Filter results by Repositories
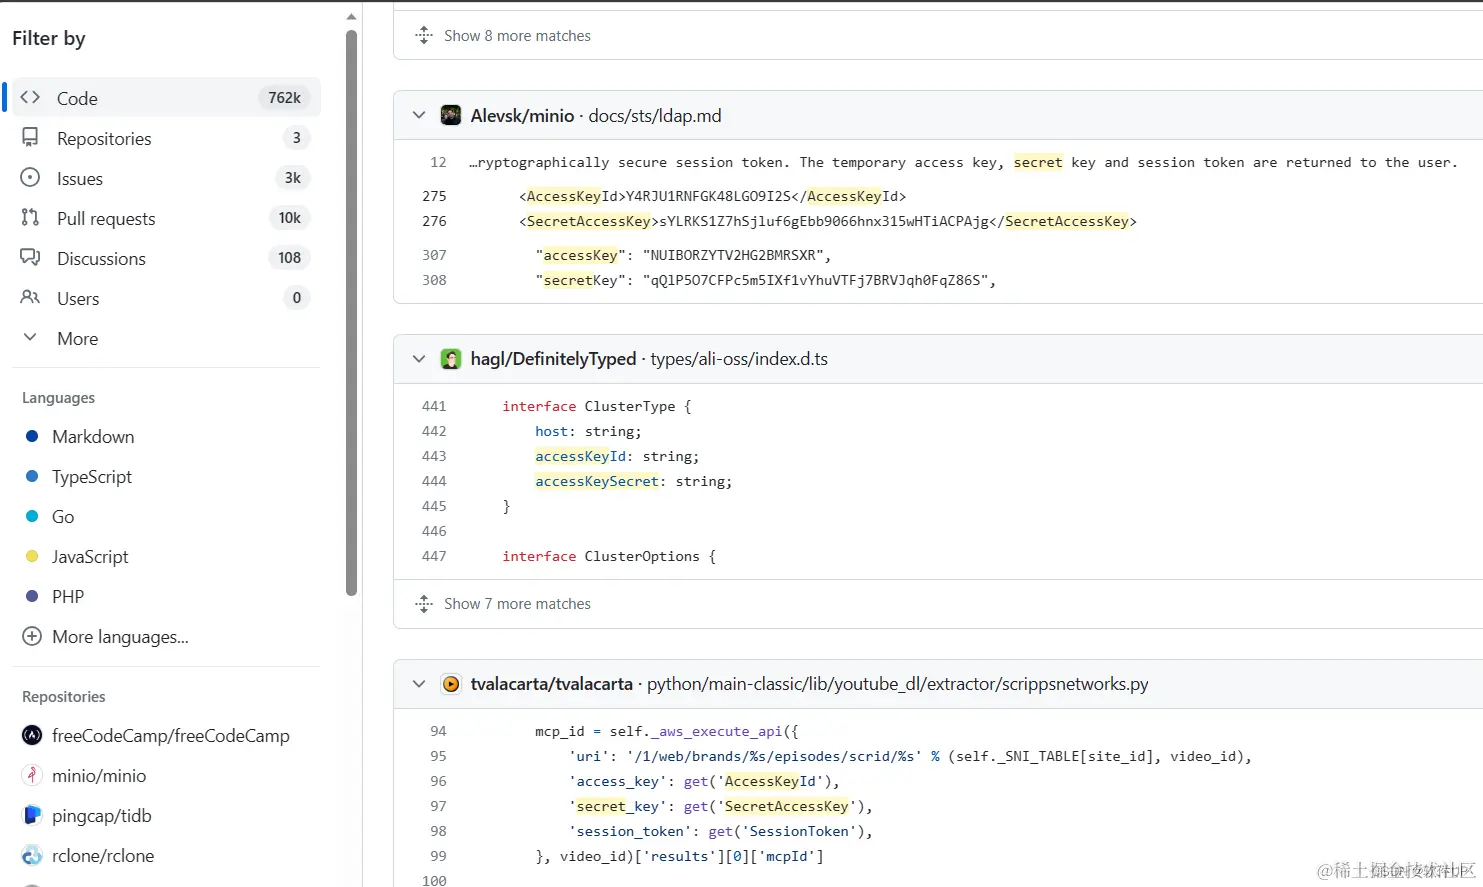 166,137
